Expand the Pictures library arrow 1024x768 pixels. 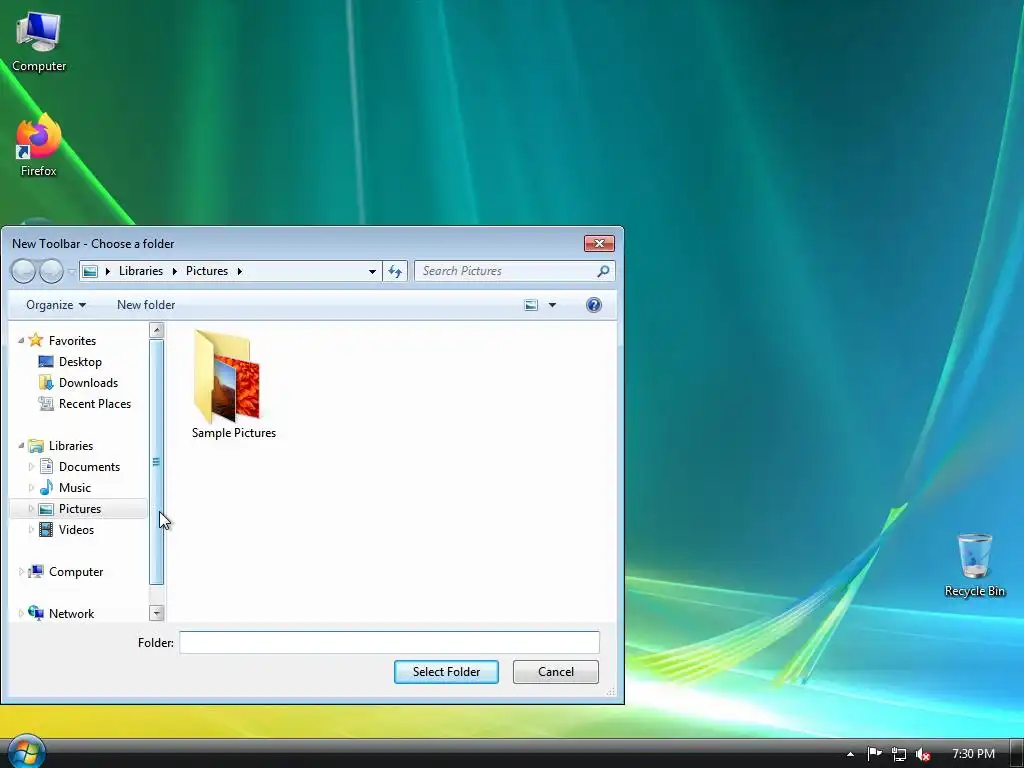(x=31, y=509)
